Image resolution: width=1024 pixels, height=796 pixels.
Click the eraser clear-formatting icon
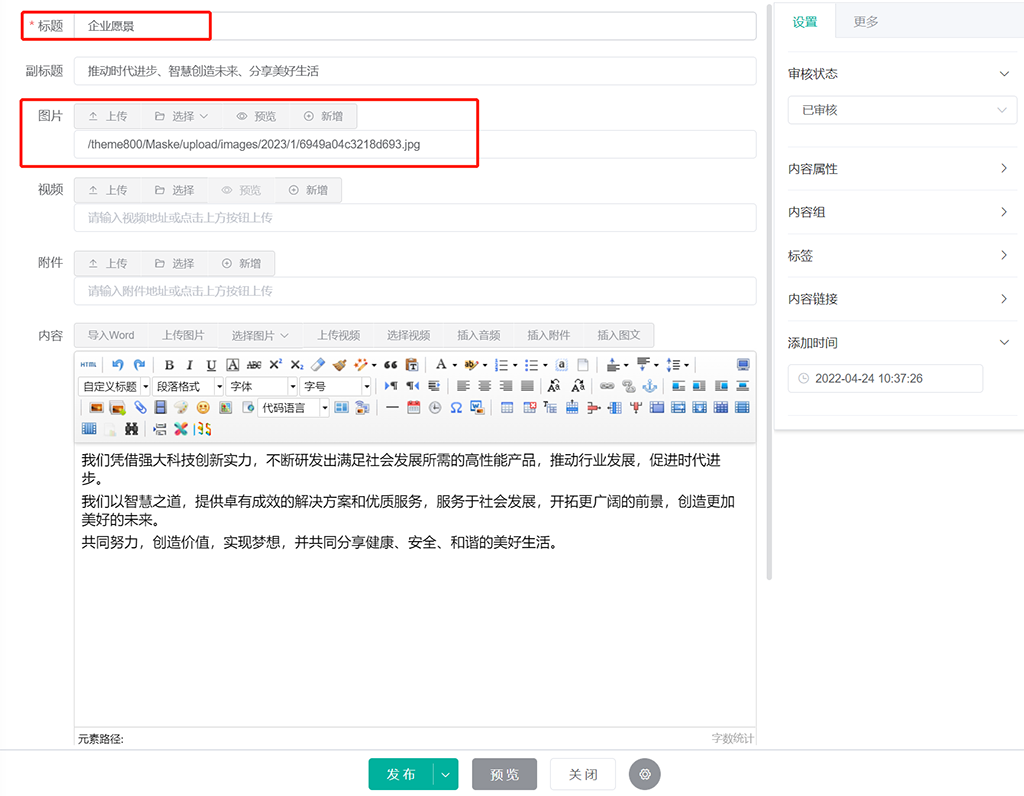point(318,365)
